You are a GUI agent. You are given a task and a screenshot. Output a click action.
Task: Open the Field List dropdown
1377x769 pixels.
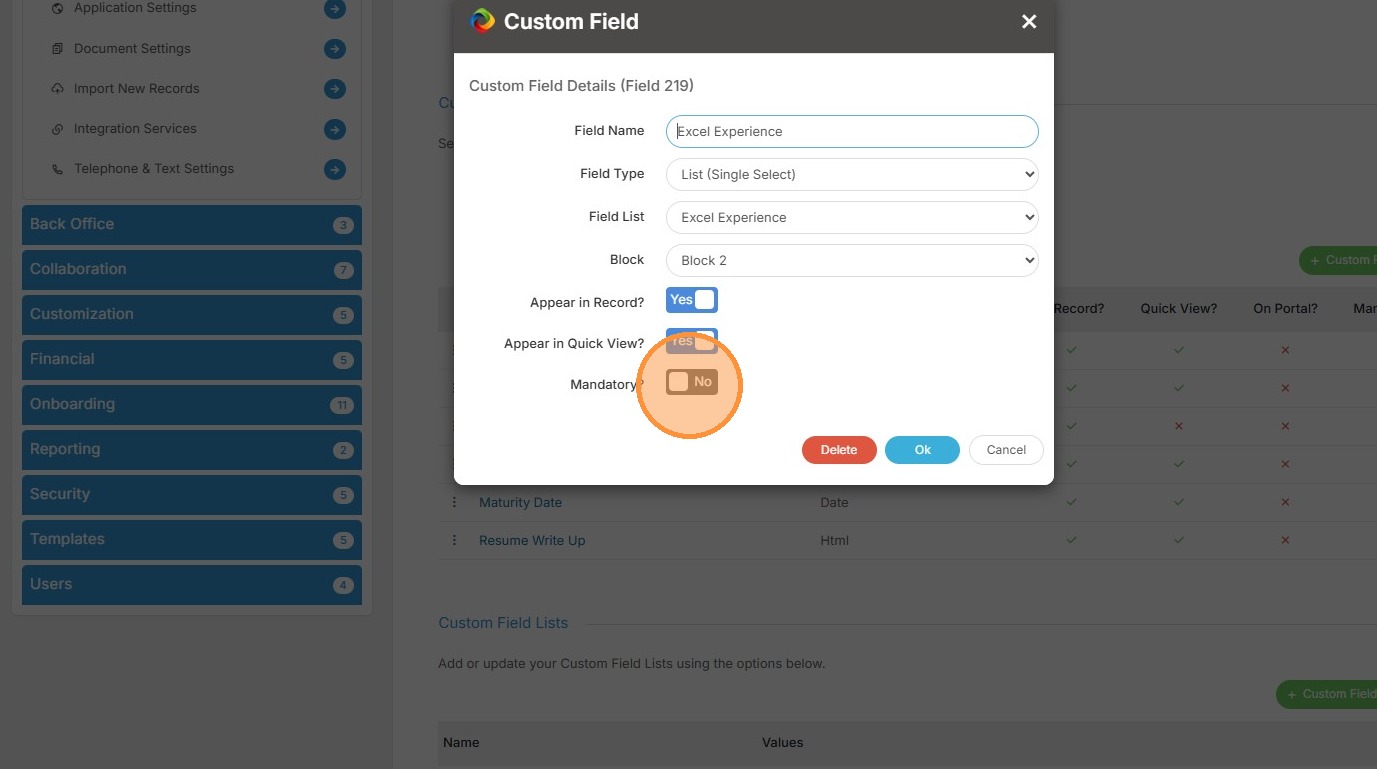[x=852, y=217]
